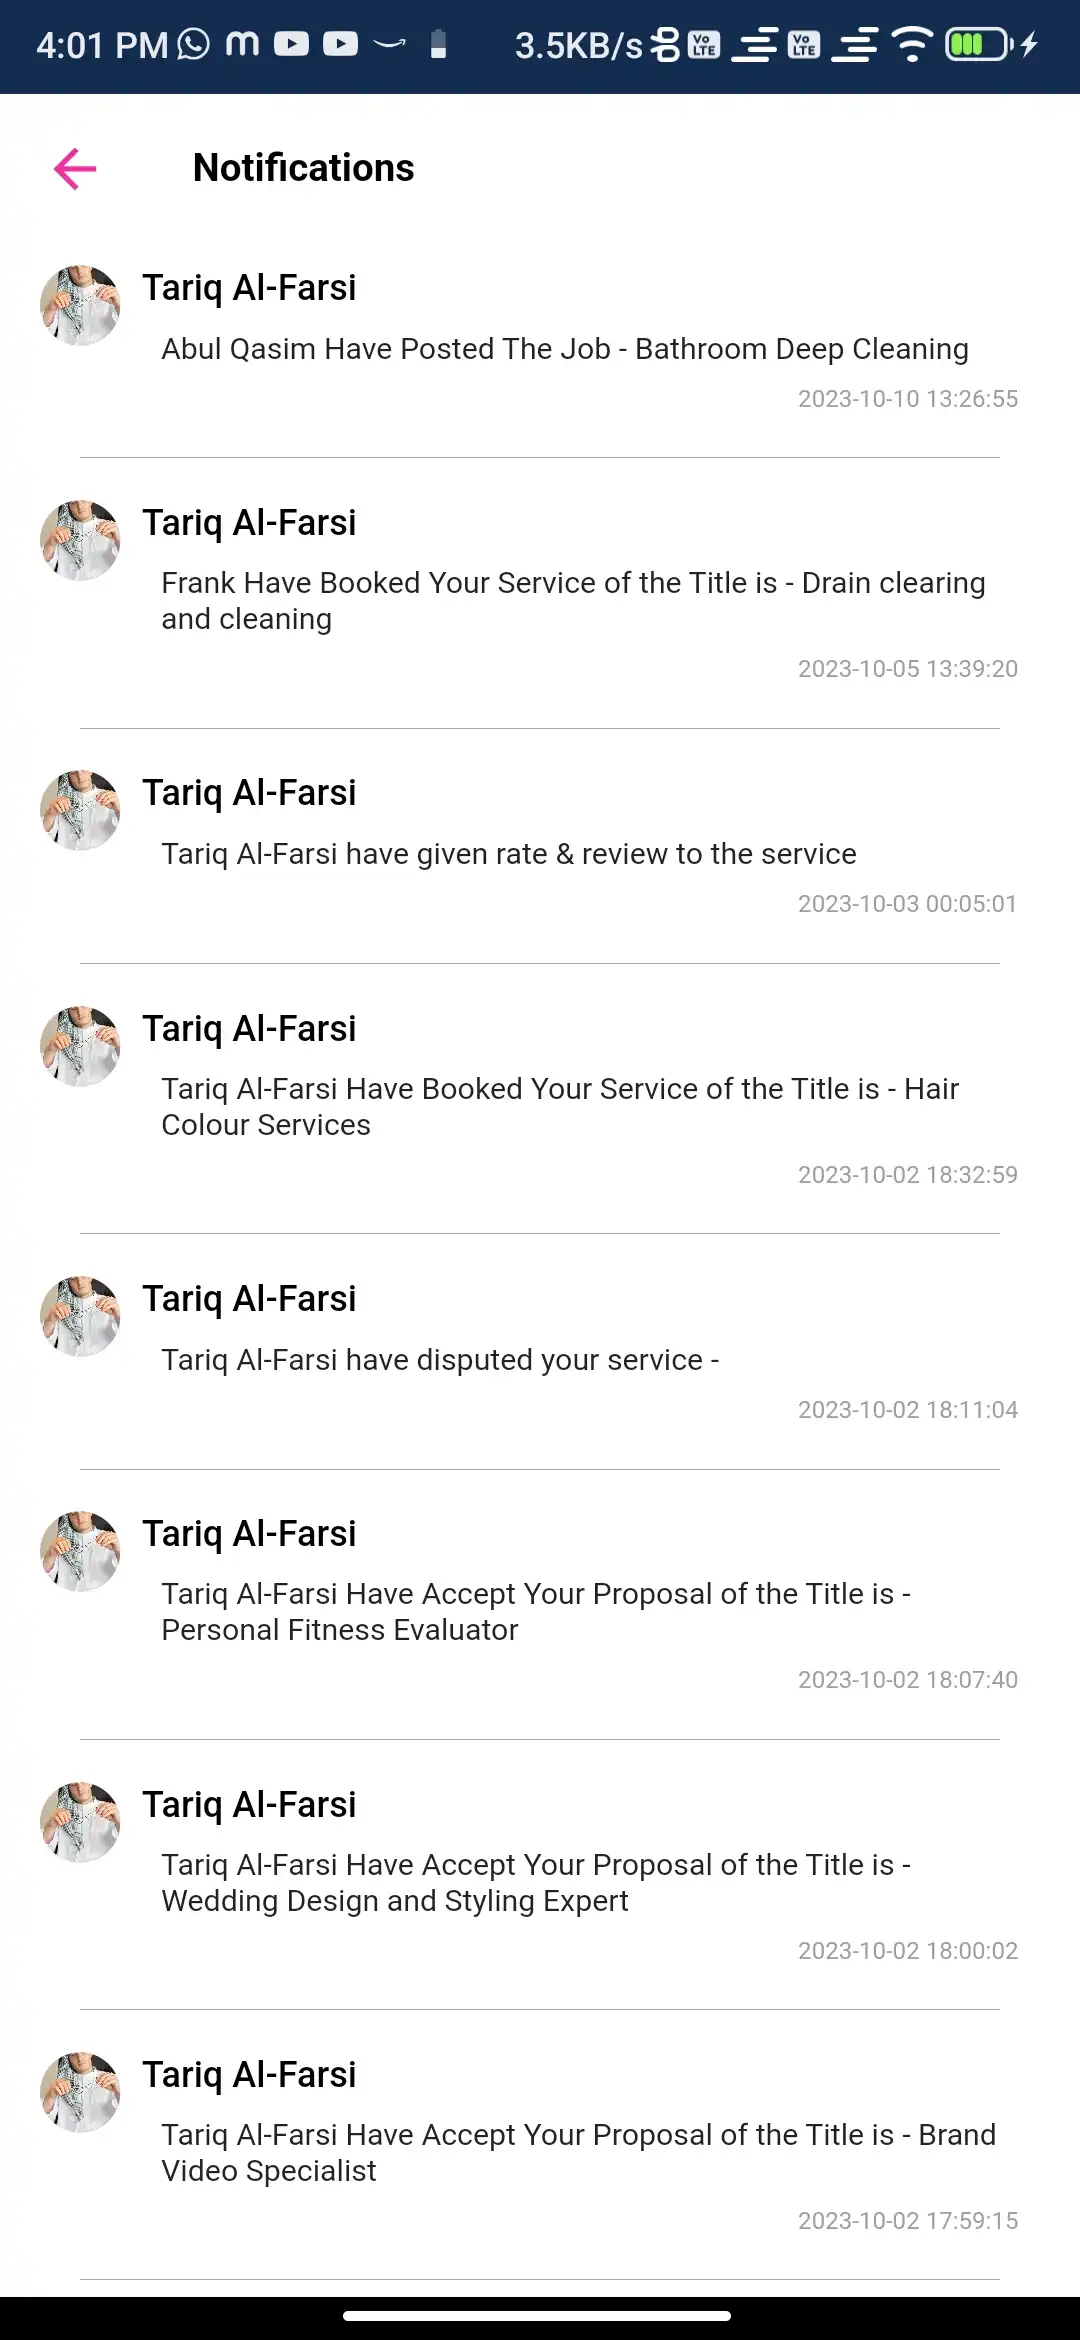This screenshot has height=2340, width=1080.
Task: Click the Gmail icon in the status bar
Action: point(240,44)
